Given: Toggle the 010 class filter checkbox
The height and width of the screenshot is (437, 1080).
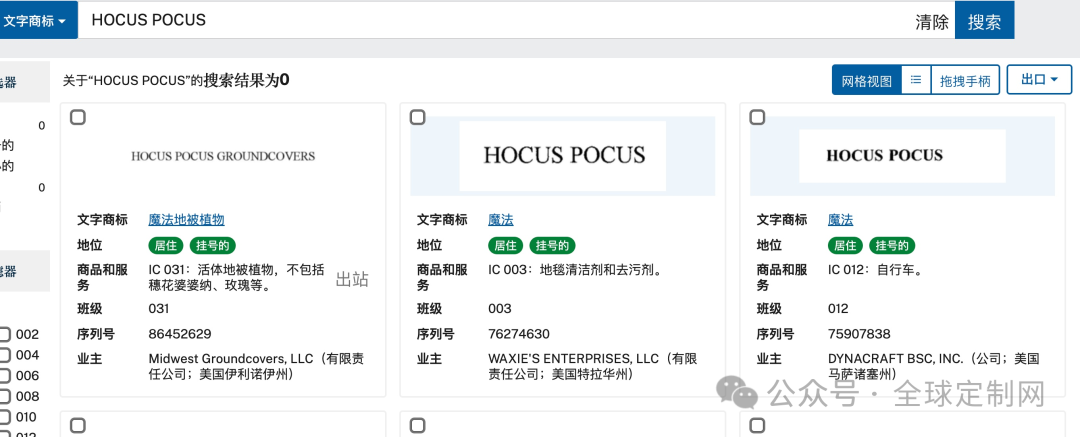Looking at the screenshot, I should [x=5, y=418].
